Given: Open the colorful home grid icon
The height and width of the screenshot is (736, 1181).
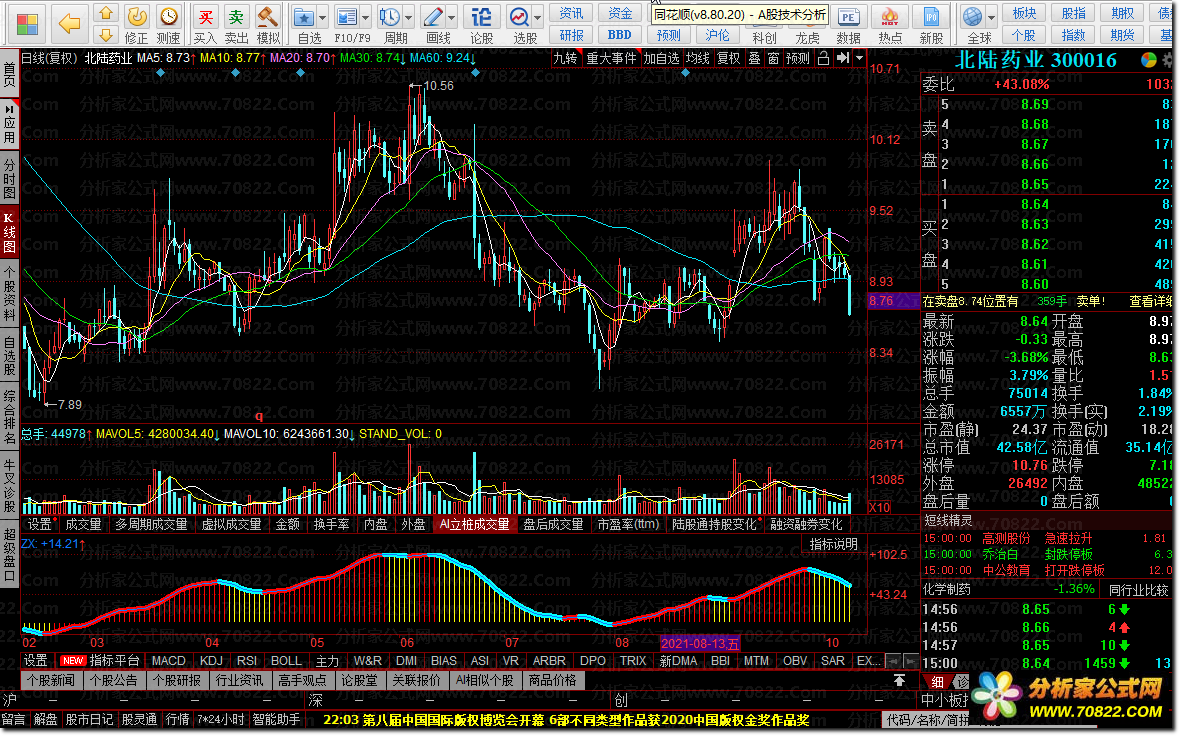Looking at the screenshot, I should tap(27, 23).
